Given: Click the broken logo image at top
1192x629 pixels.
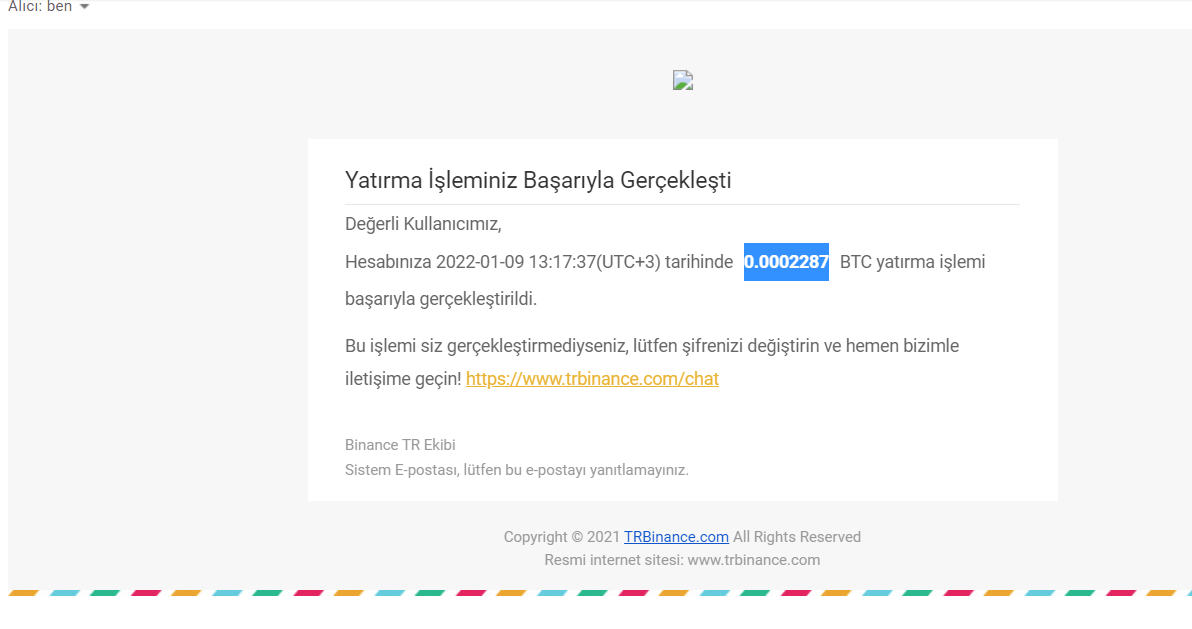Looking at the screenshot, I should coord(683,80).
